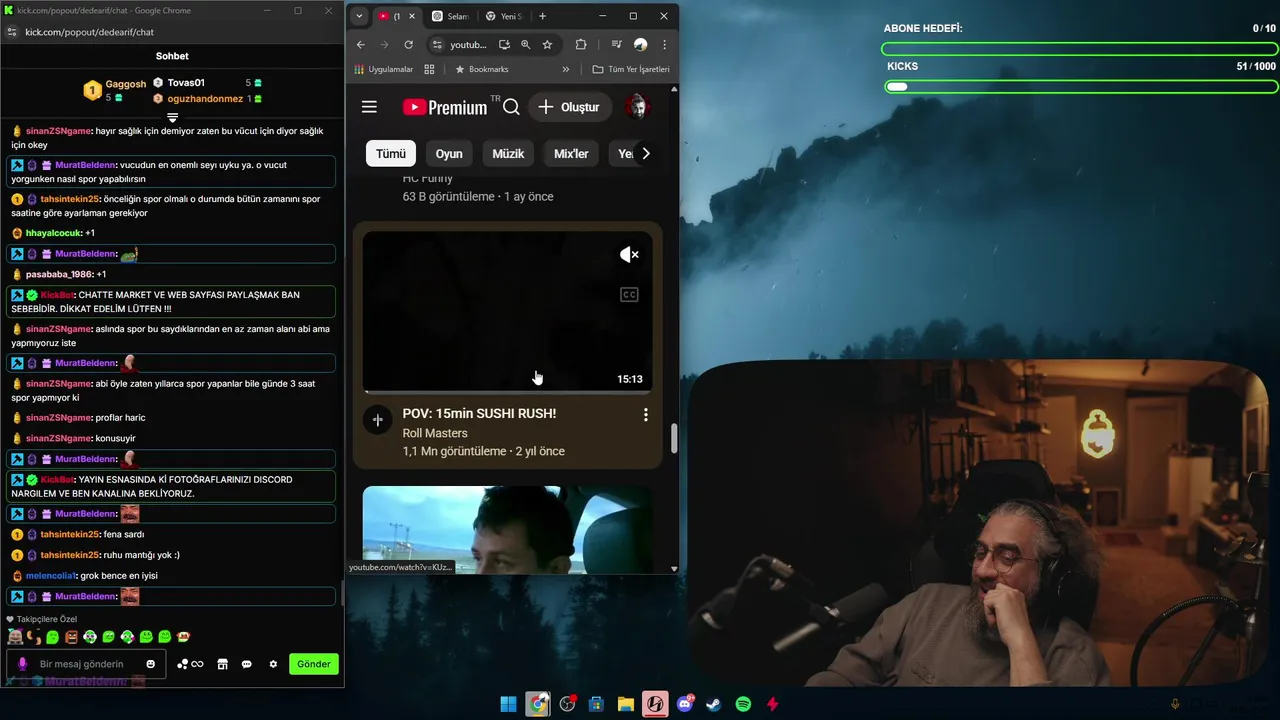Open the YouTube account avatar menu
This screenshot has width=1280, height=720.
point(636,107)
